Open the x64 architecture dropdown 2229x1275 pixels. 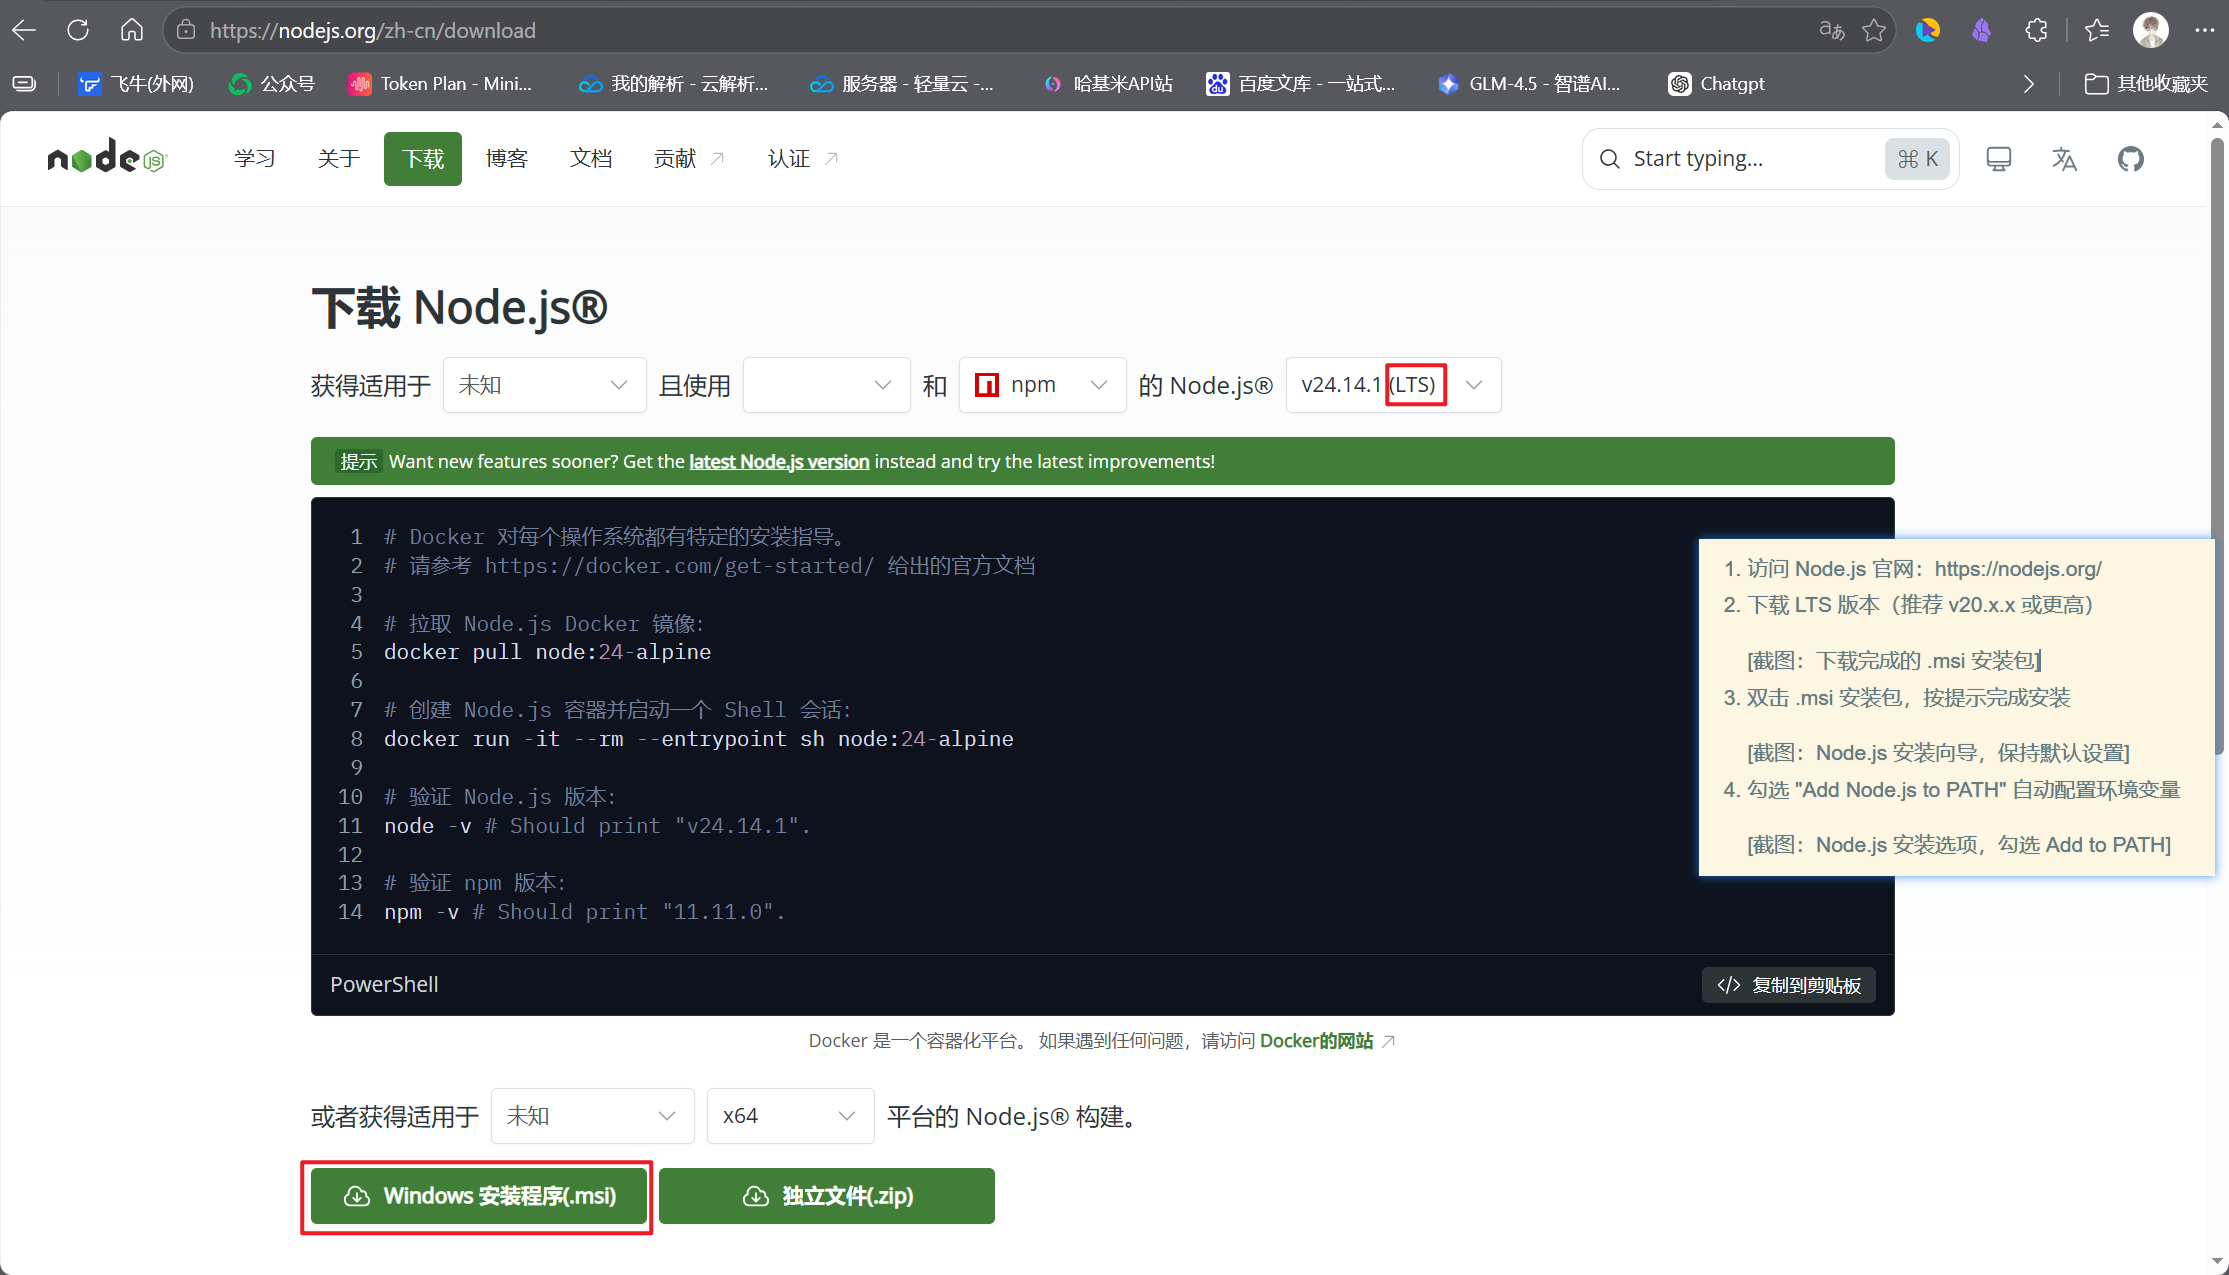point(790,1116)
